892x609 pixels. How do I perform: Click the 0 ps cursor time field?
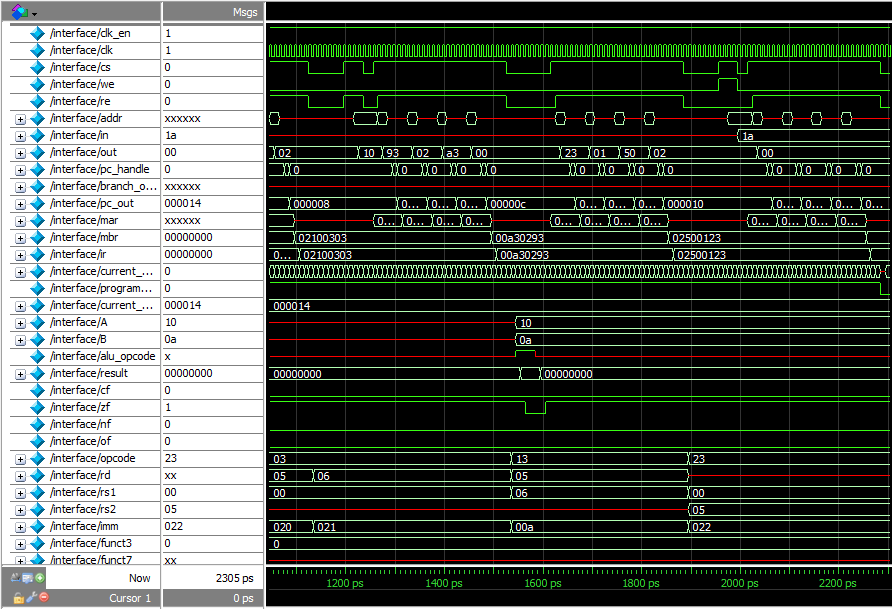pyautogui.click(x=242, y=598)
